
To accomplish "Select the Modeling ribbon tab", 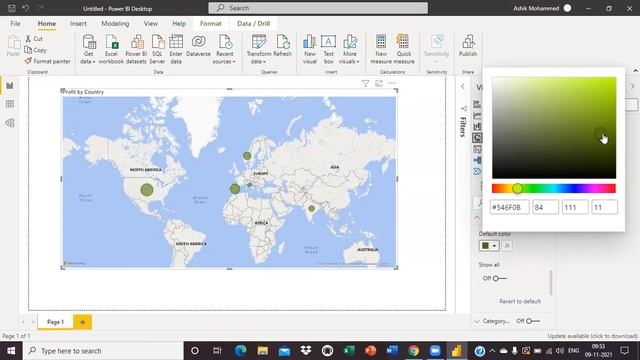I will tap(115, 24).
